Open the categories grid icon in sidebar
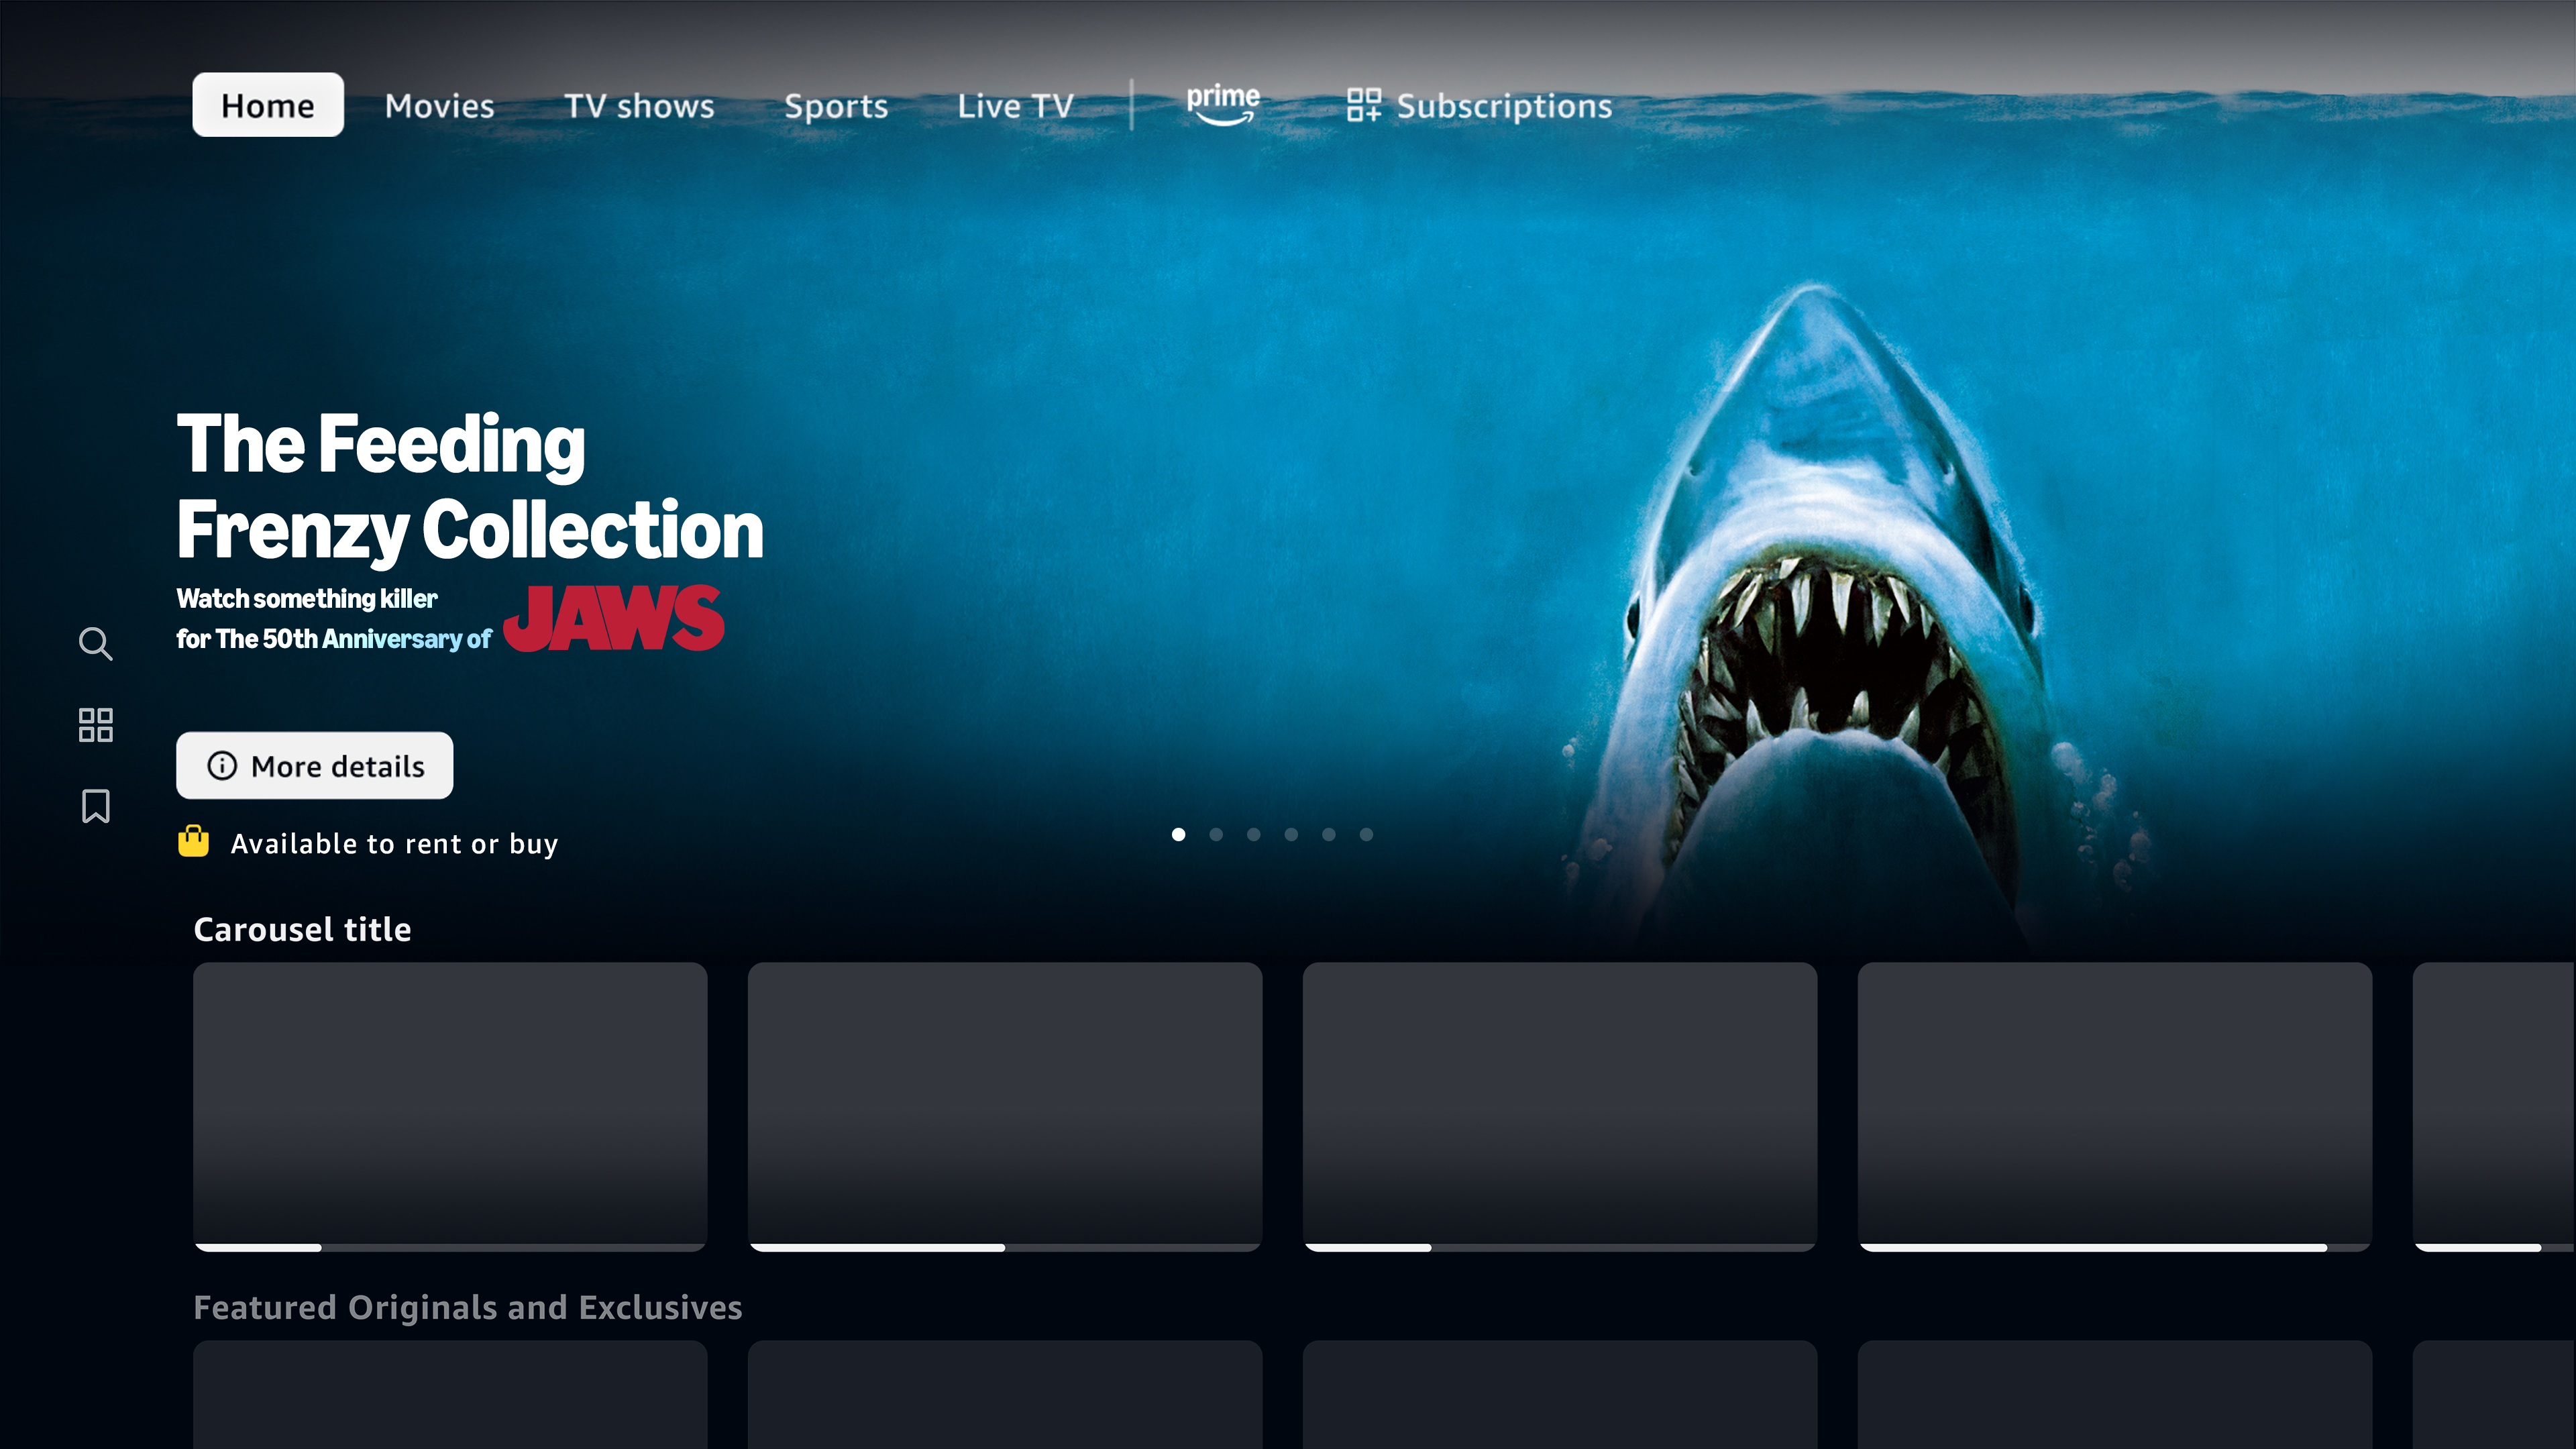 (x=95, y=725)
